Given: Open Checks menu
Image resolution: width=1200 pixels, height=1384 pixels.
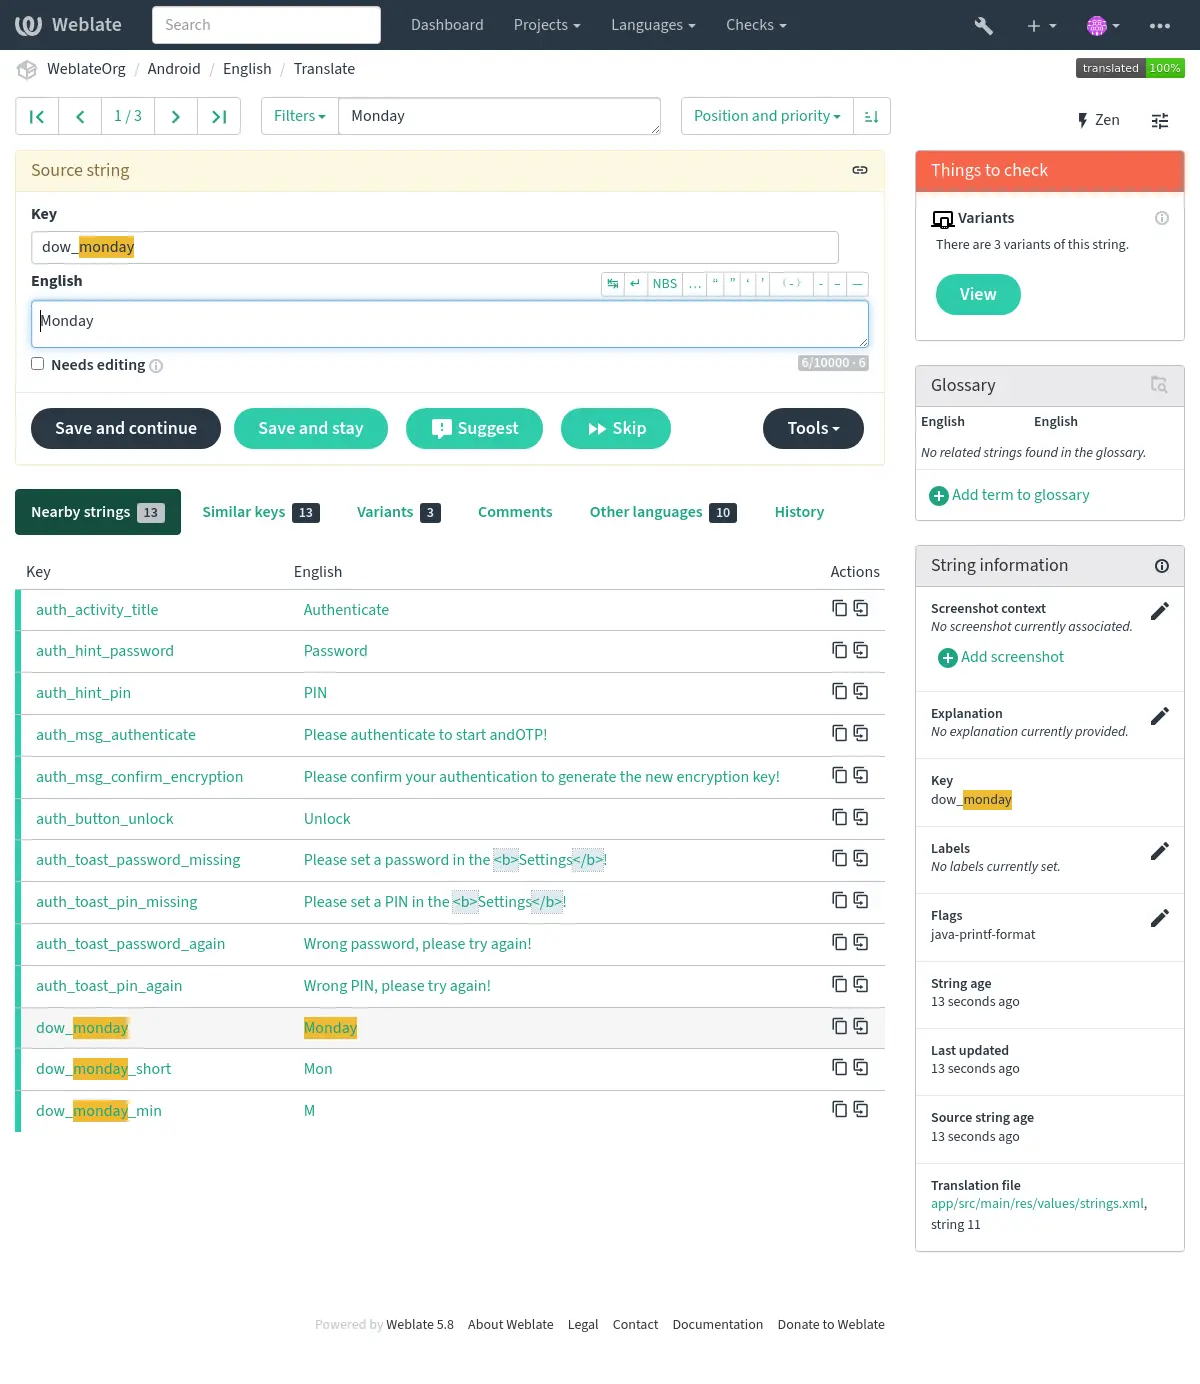Looking at the screenshot, I should click(x=756, y=25).
